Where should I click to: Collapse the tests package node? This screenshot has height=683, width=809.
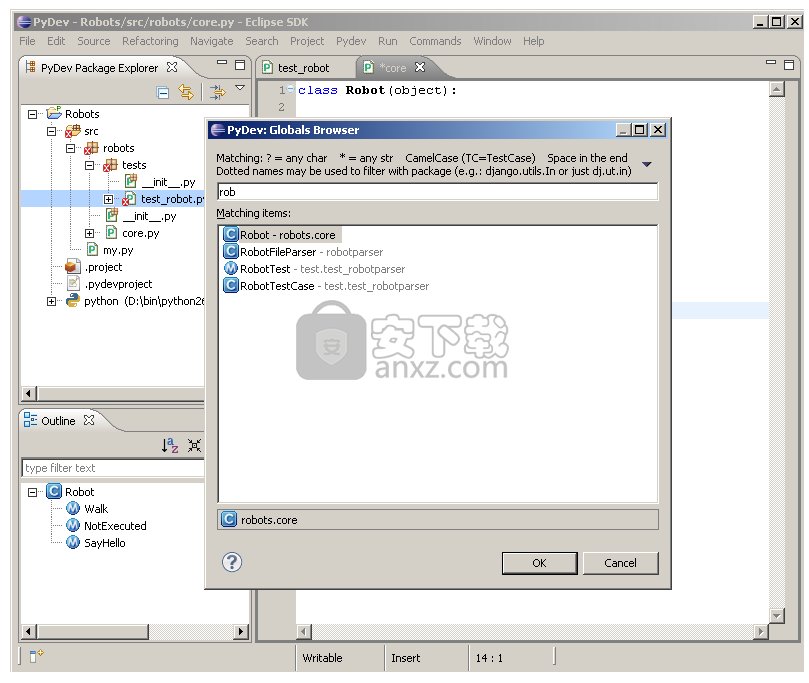coord(90,165)
